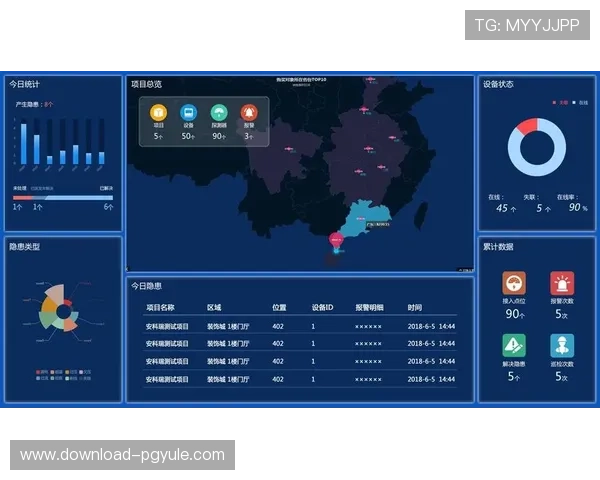Click the red 报警 alarm bell icon

(249, 113)
